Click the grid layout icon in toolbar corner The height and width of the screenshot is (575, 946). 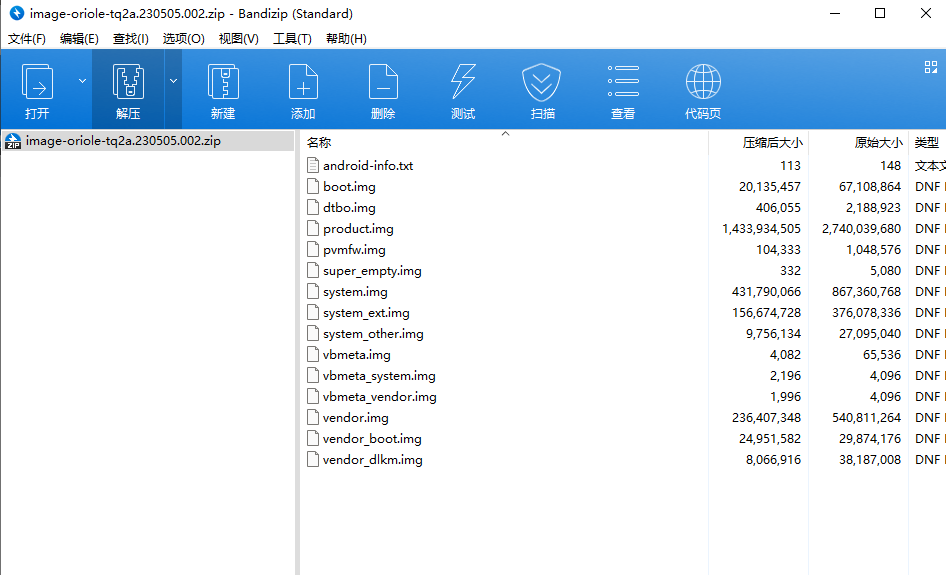tap(931, 67)
